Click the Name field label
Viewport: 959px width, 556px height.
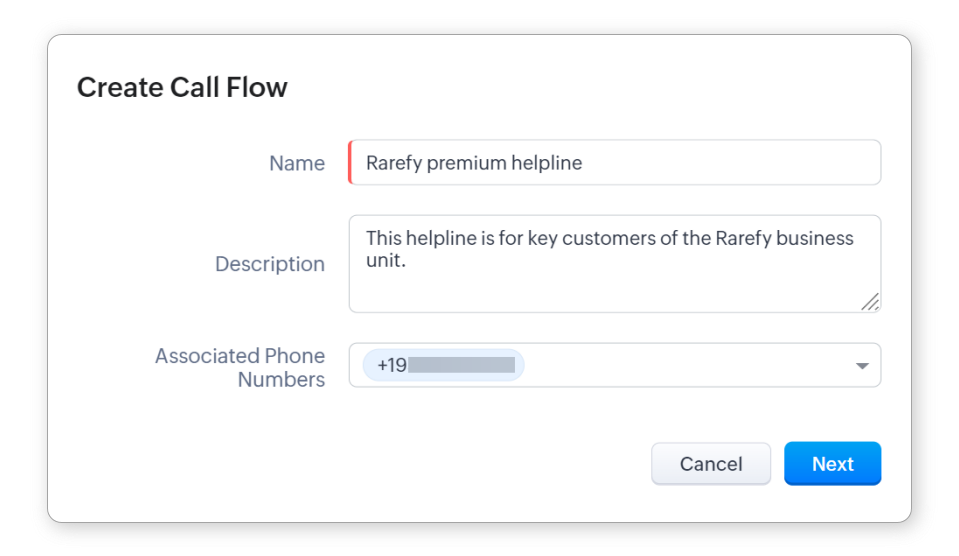click(x=296, y=163)
